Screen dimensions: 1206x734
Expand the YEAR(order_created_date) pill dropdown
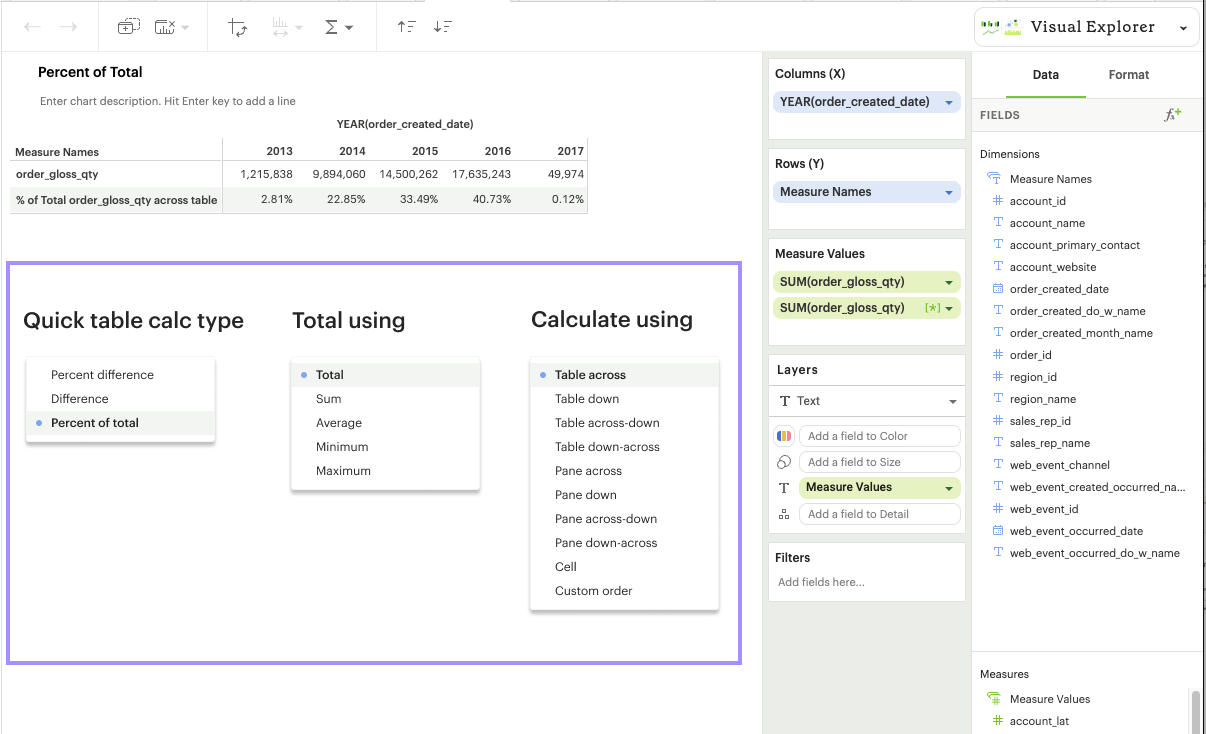pyautogui.click(x=948, y=102)
